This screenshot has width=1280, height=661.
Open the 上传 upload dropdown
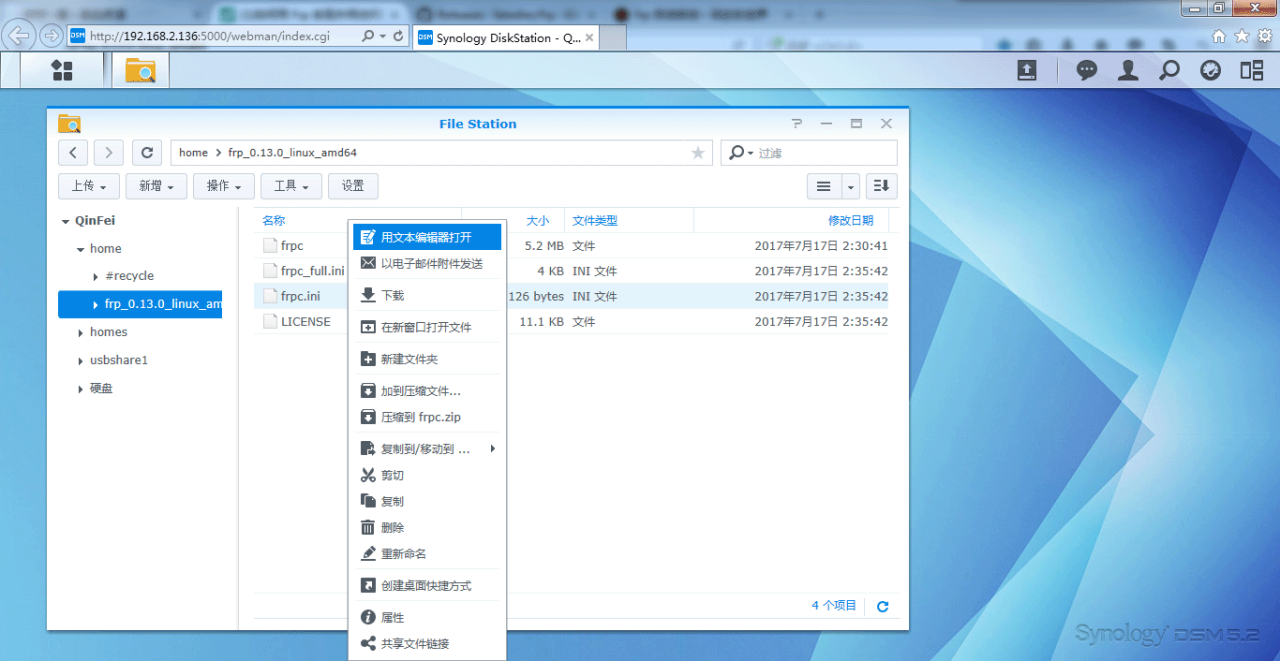[x=89, y=186]
